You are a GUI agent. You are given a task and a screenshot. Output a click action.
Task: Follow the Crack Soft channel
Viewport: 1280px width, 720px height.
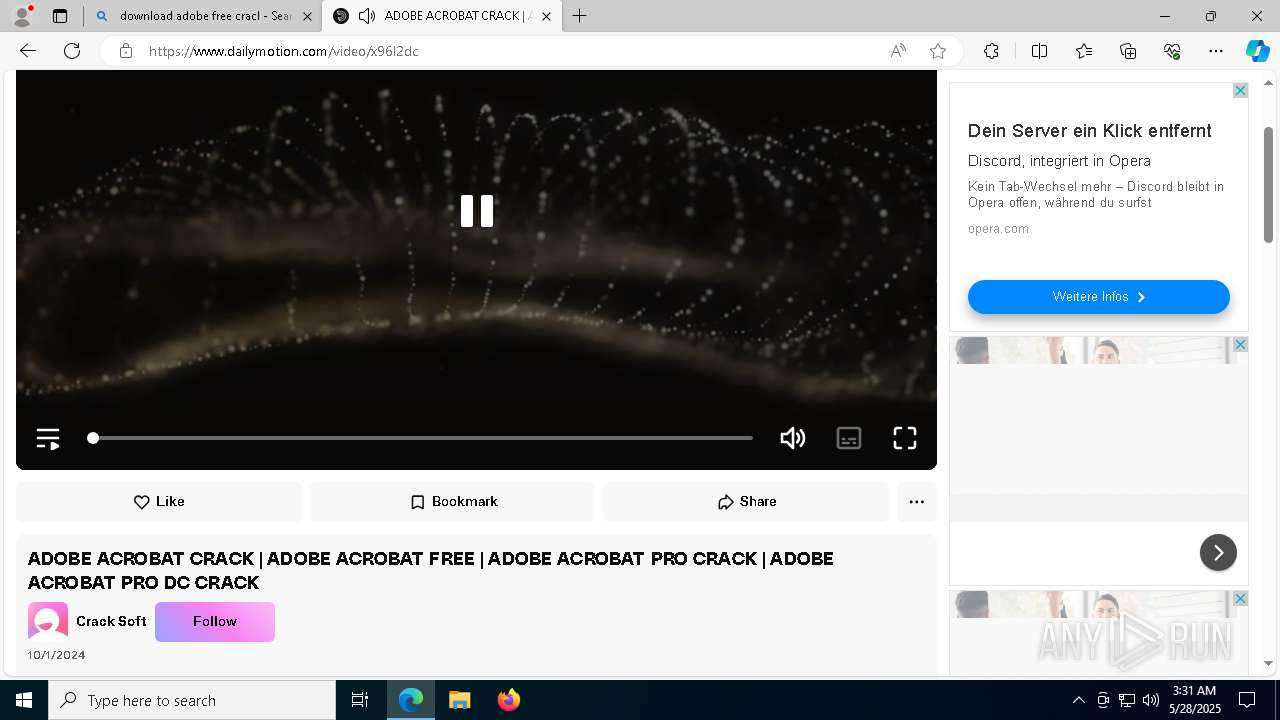(x=215, y=622)
